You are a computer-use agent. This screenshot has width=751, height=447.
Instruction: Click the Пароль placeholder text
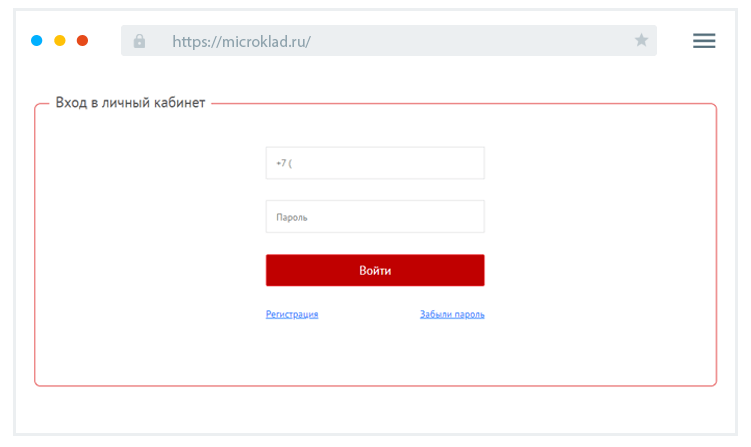coord(292,217)
